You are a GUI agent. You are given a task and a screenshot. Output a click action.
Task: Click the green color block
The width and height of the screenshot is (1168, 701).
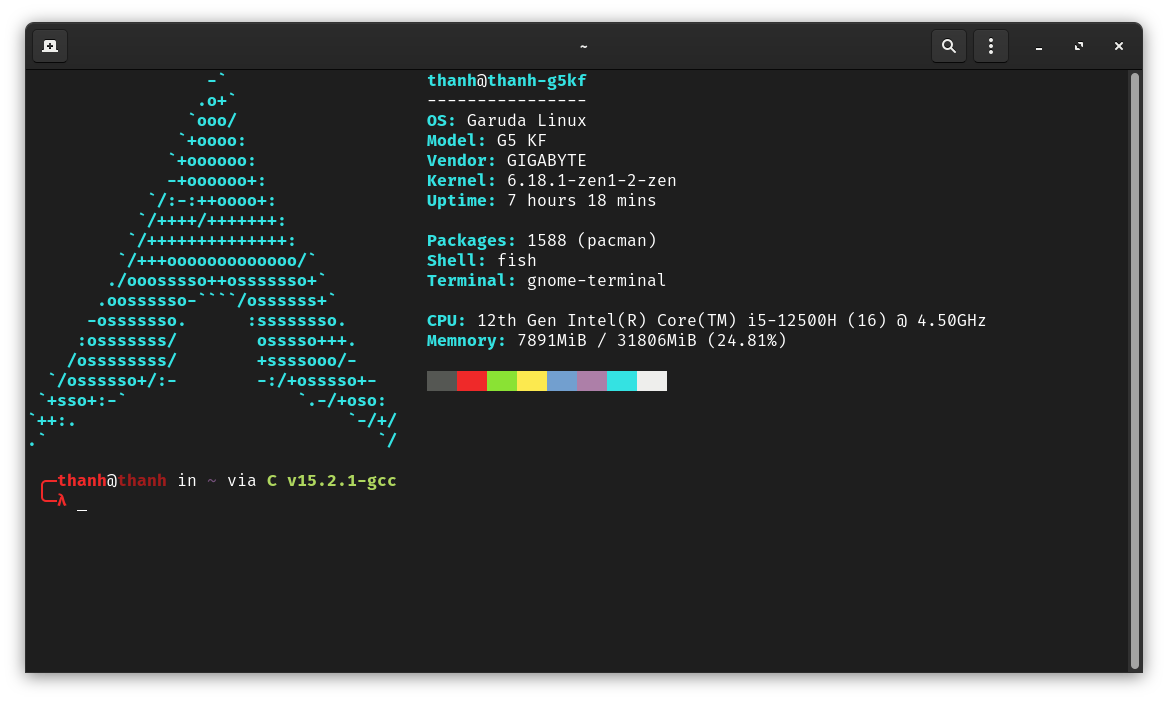[x=502, y=381]
